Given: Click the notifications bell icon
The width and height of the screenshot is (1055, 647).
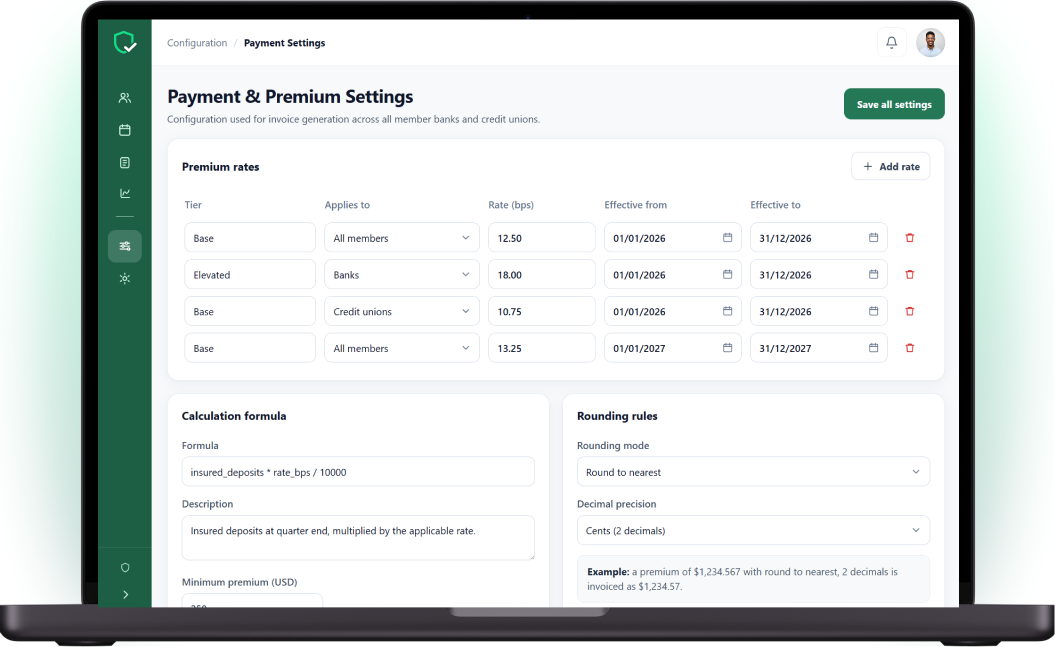Looking at the screenshot, I should coord(892,42).
